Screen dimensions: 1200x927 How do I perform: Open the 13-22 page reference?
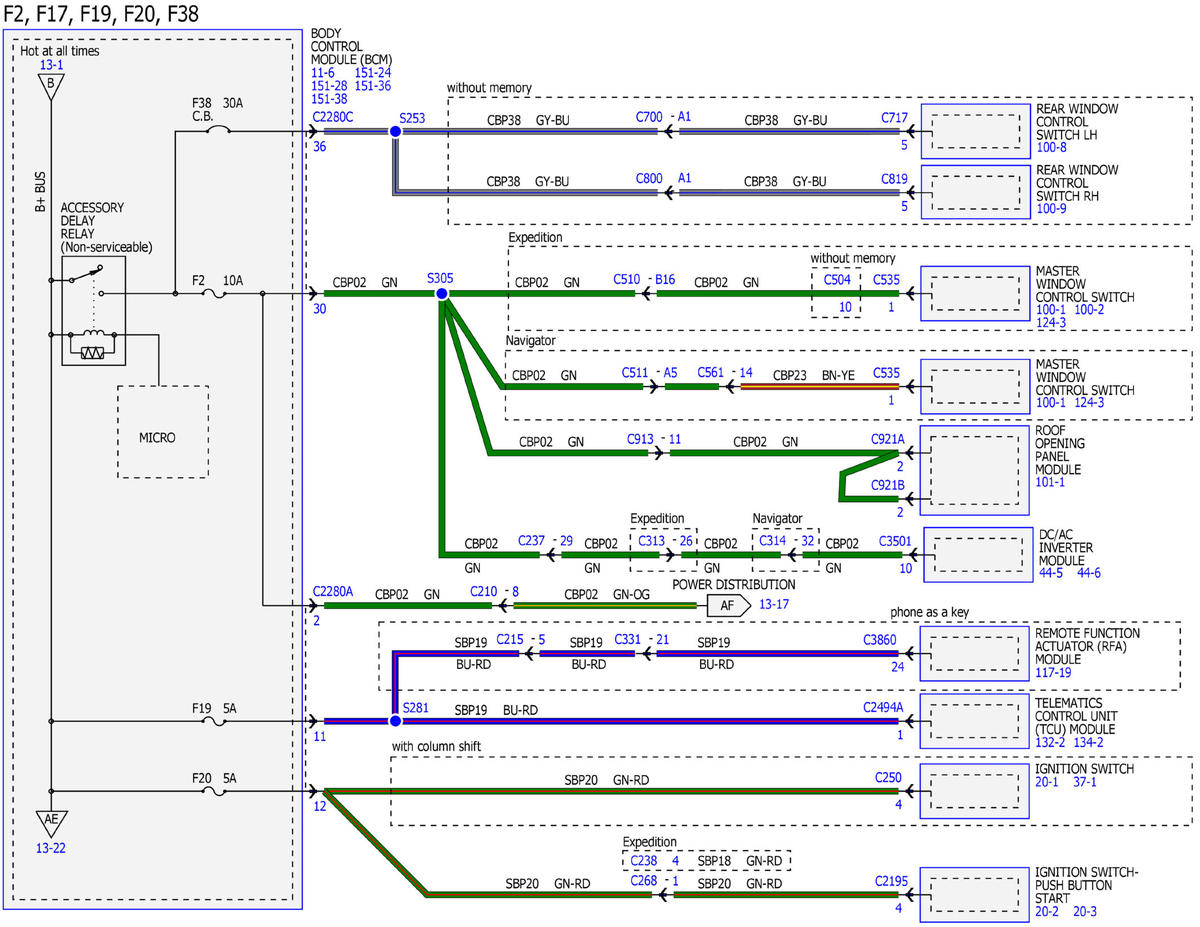click(49, 849)
